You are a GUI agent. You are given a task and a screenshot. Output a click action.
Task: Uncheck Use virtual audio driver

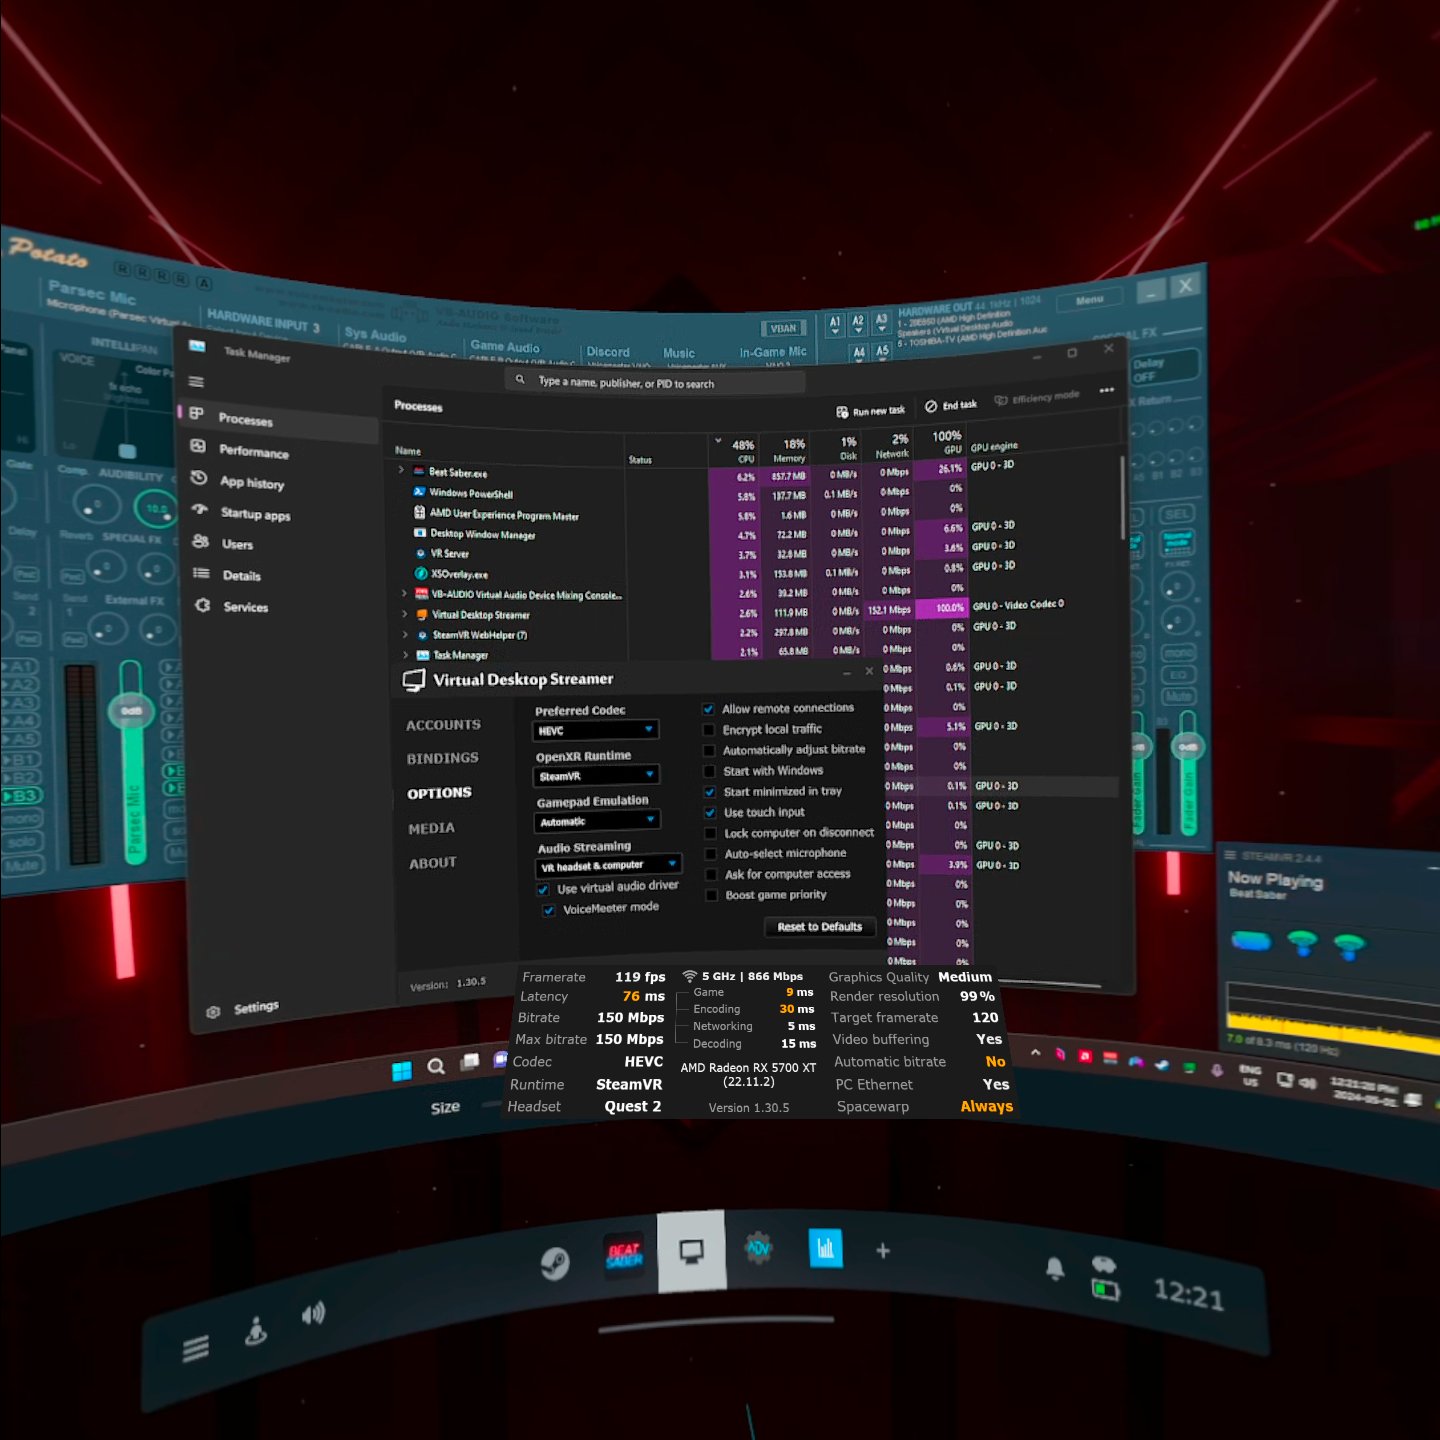tap(544, 889)
